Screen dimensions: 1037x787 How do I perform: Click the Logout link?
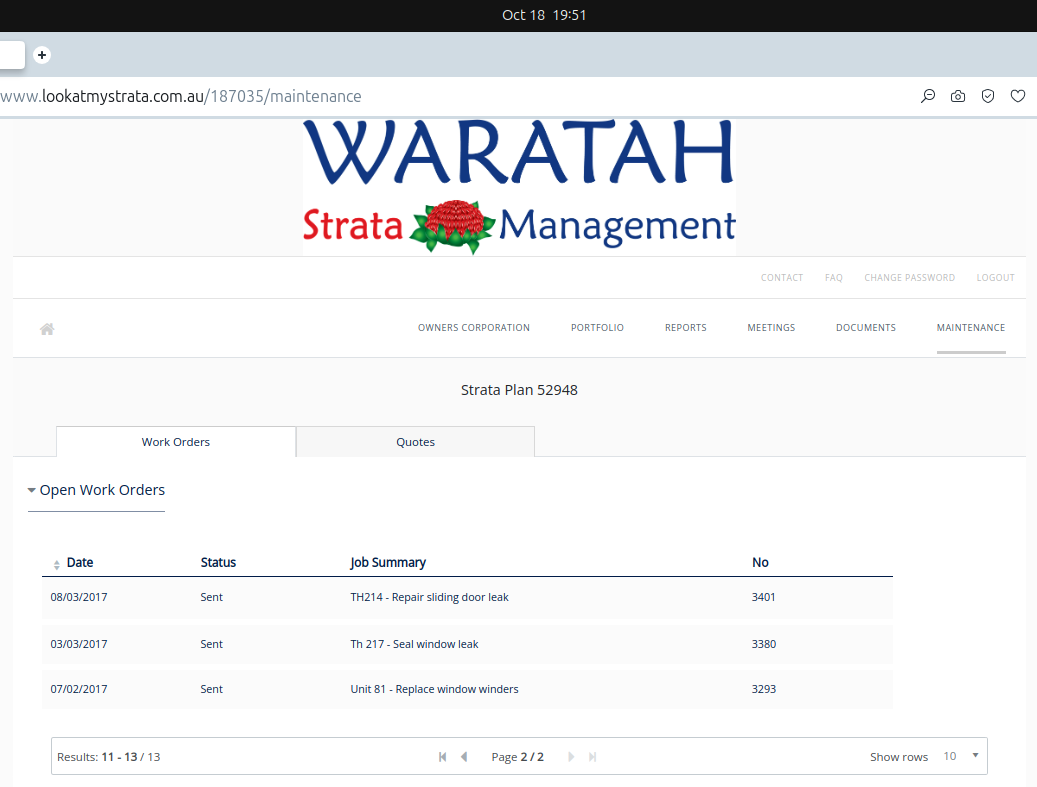point(995,278)
